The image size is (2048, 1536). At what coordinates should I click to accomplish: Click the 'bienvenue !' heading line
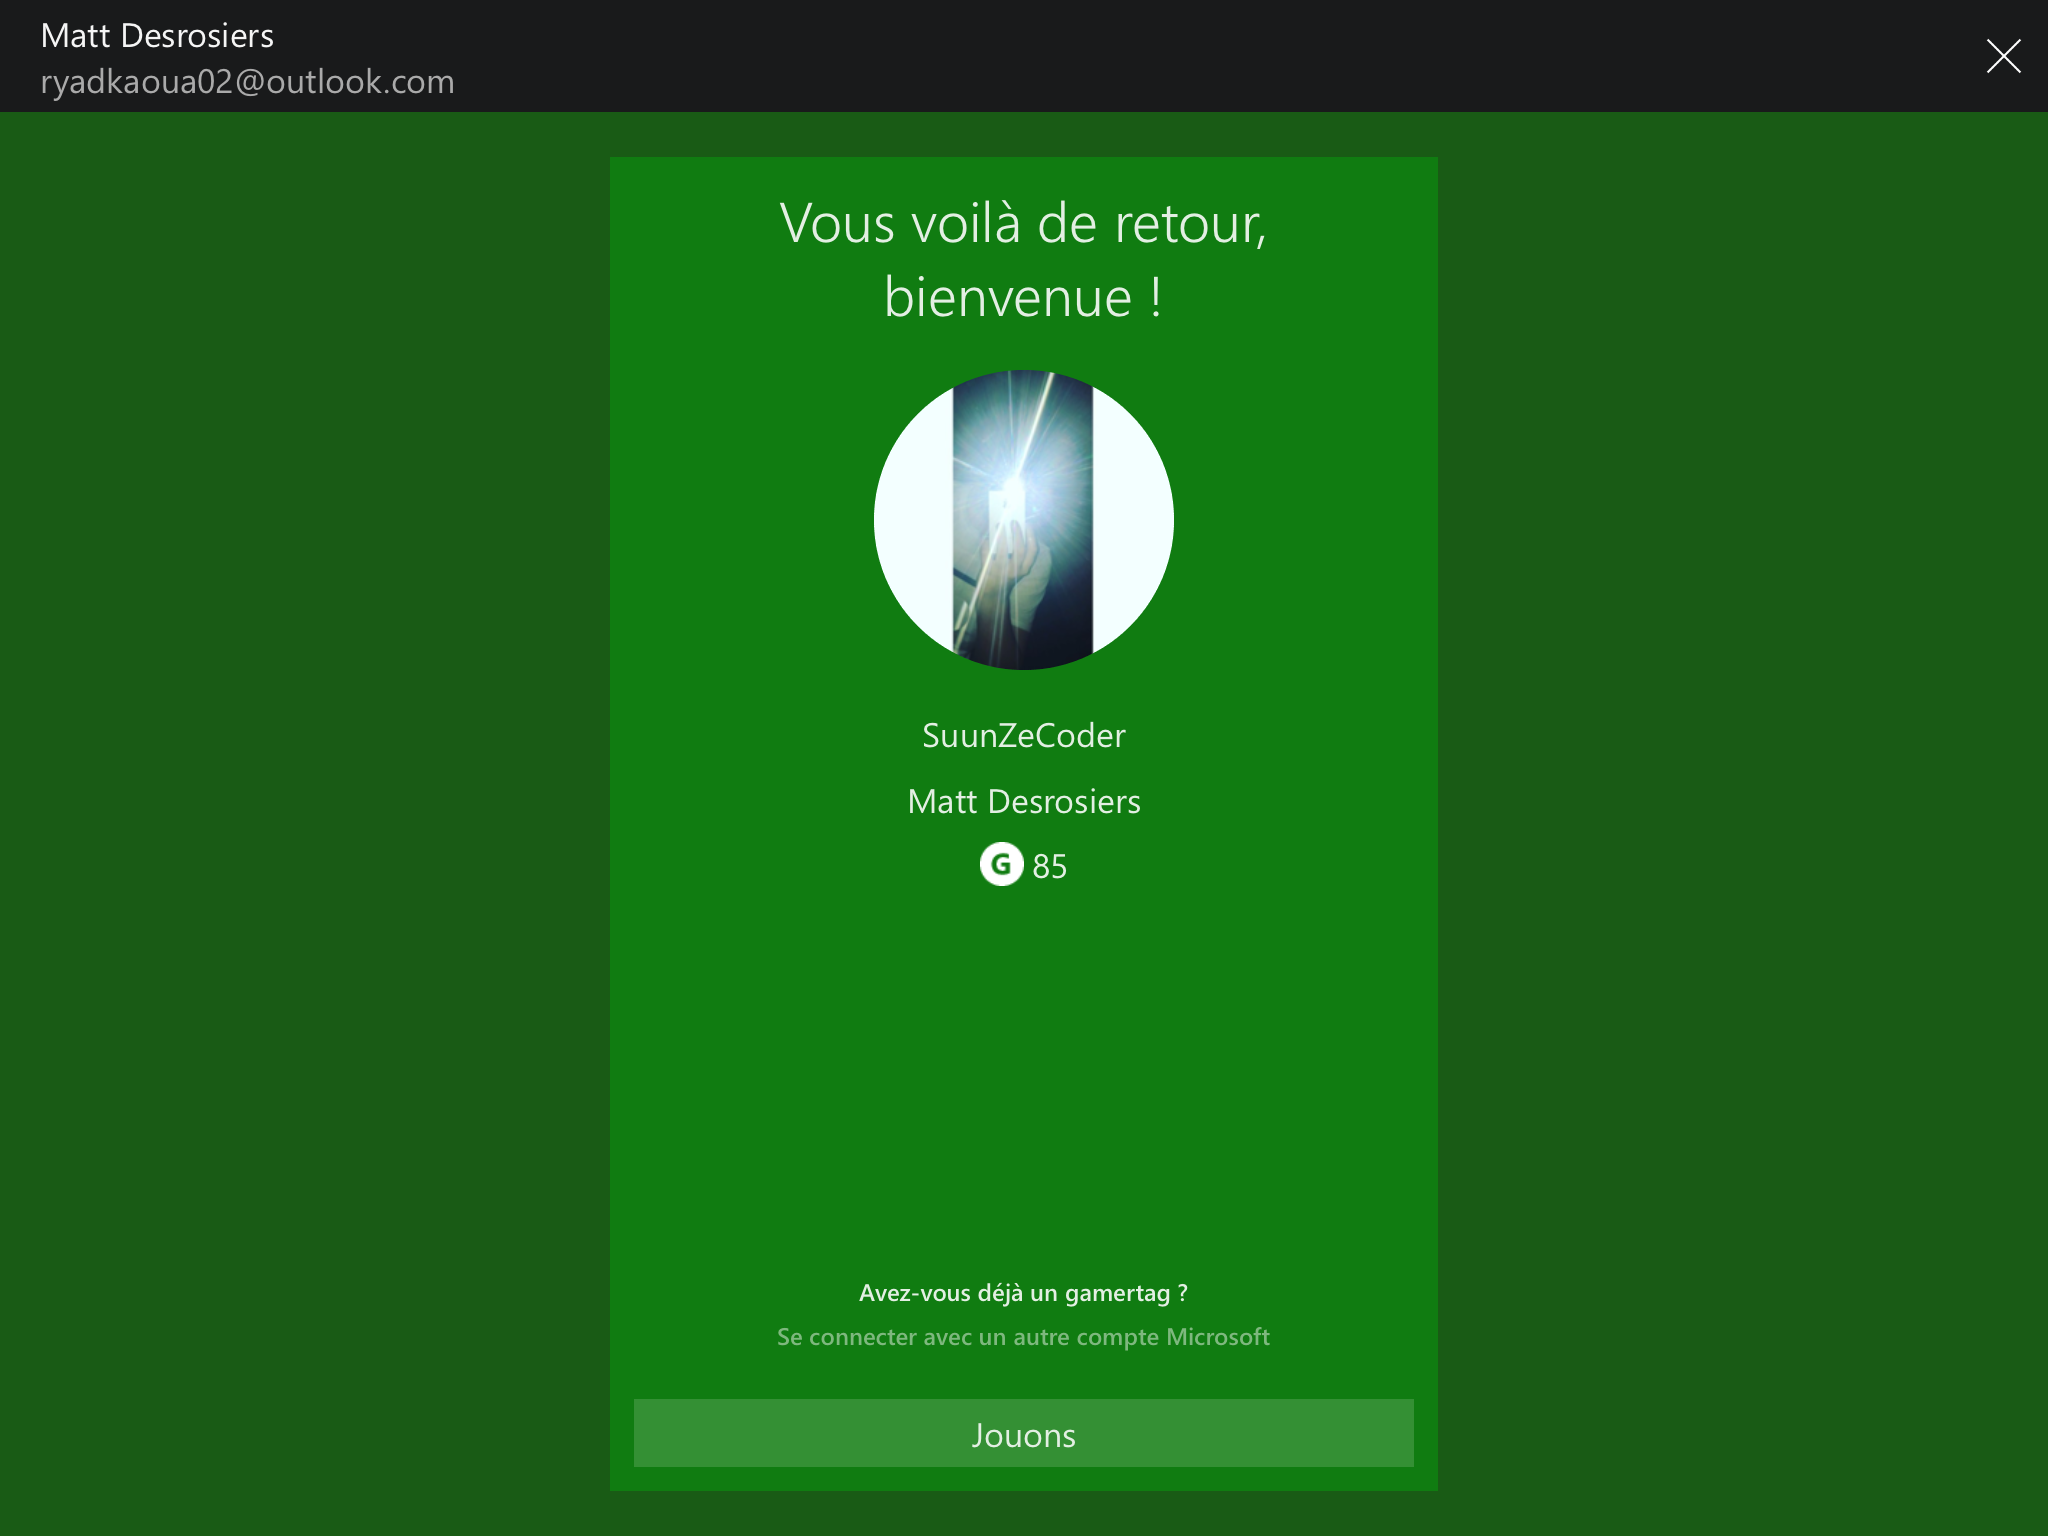[x=1023, y=298]
